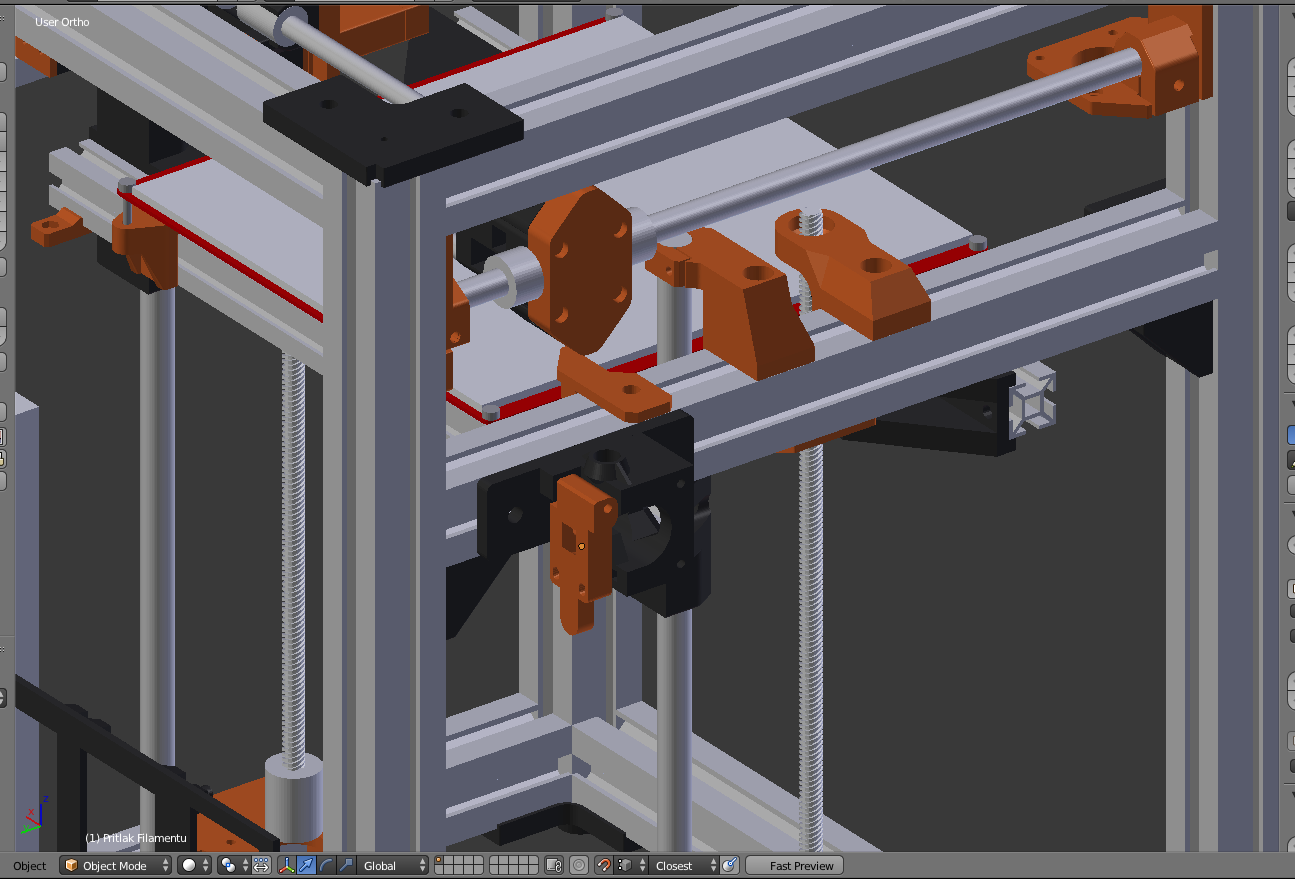Select the translate manipulator arrow
Image resolution: width=1295 pixels, height=879 pixels.
click(307, 866)
